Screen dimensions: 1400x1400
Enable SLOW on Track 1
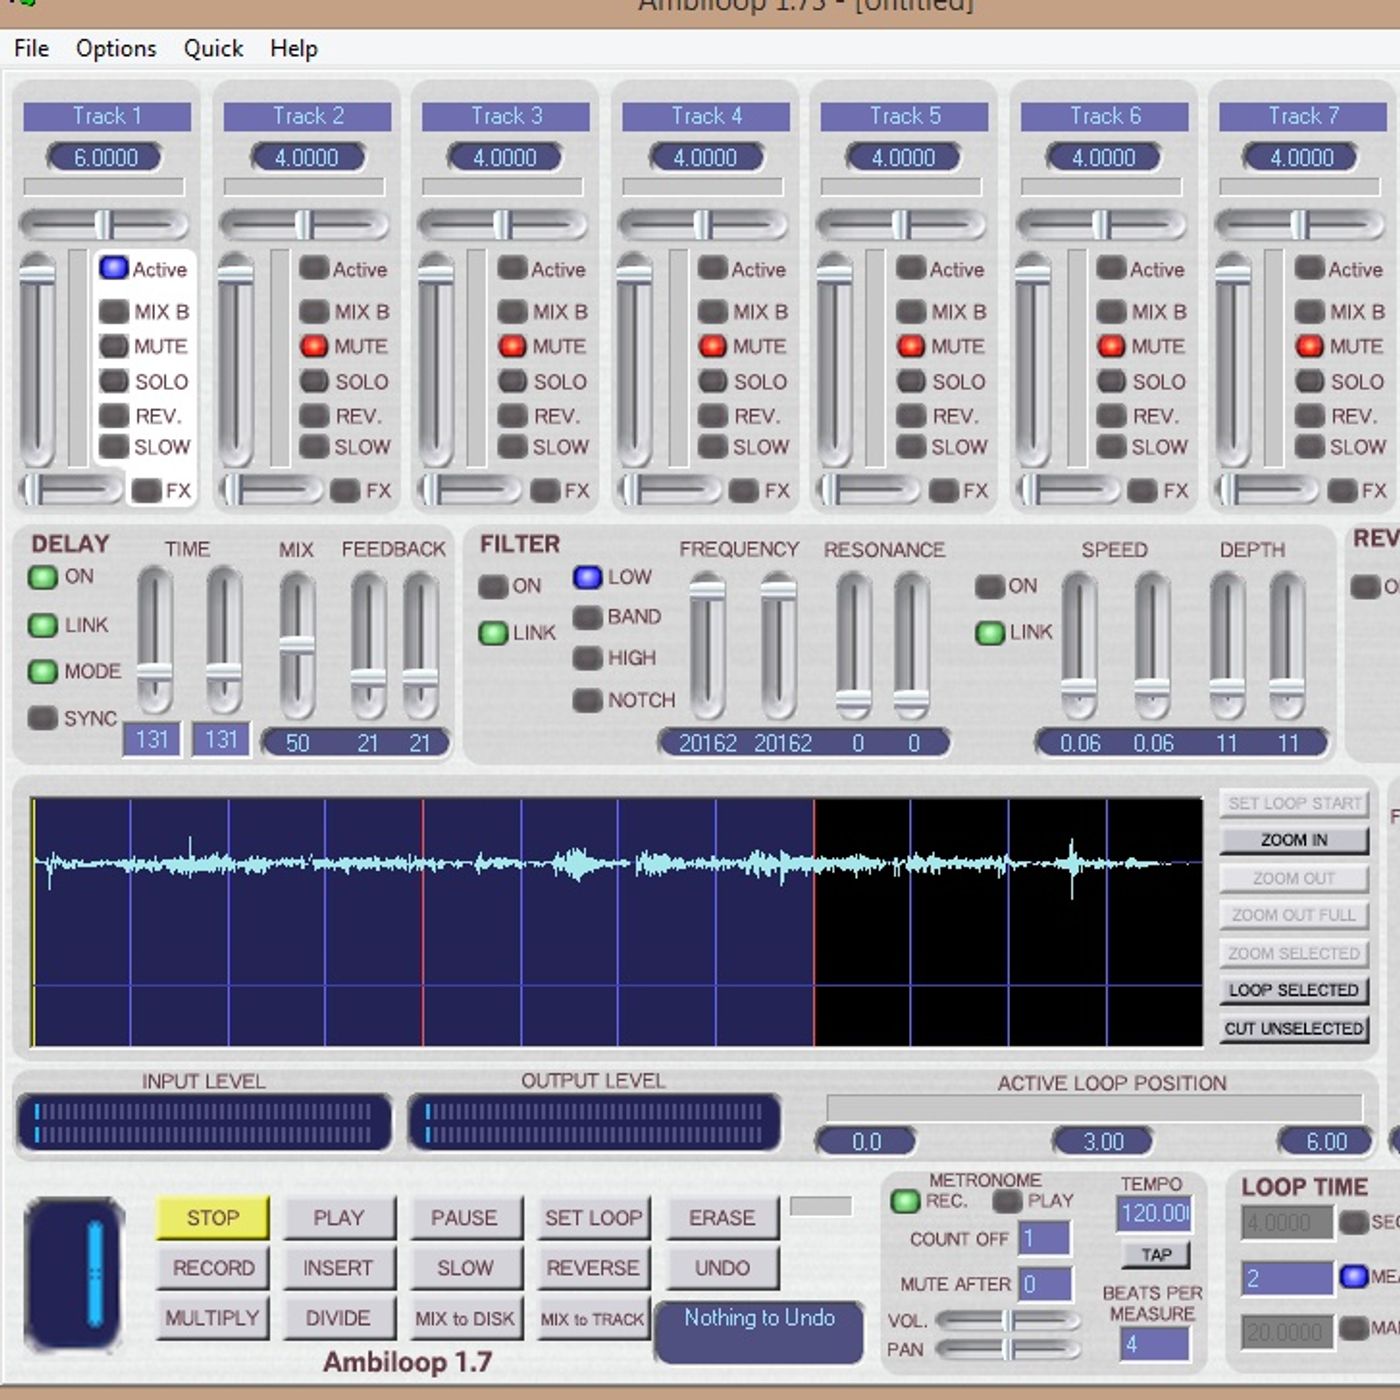(x=113, y=446)
